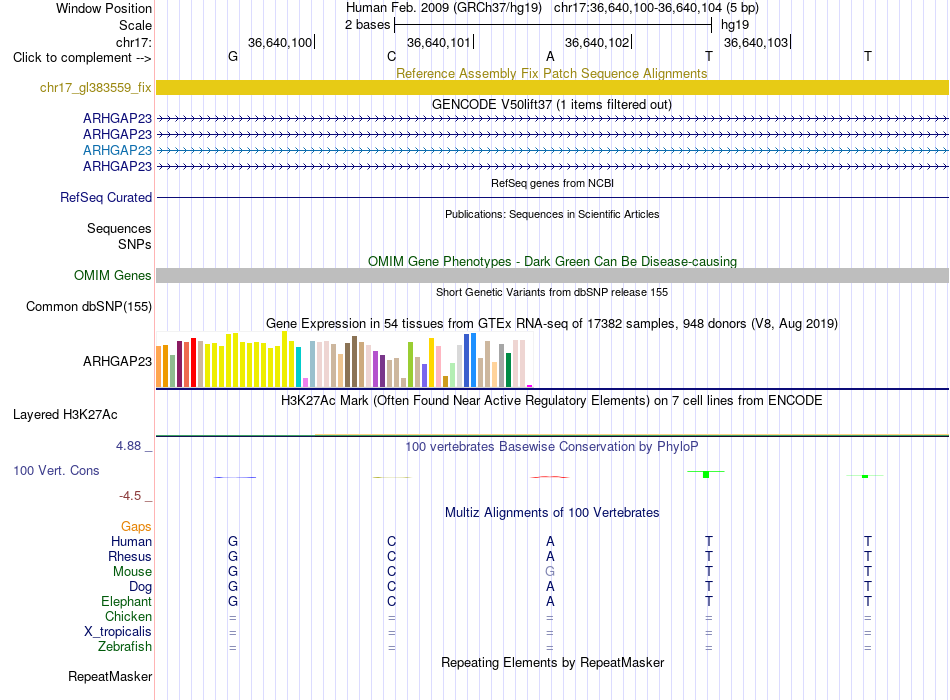Click base A in the complement ruler row

tap(550, 56)
